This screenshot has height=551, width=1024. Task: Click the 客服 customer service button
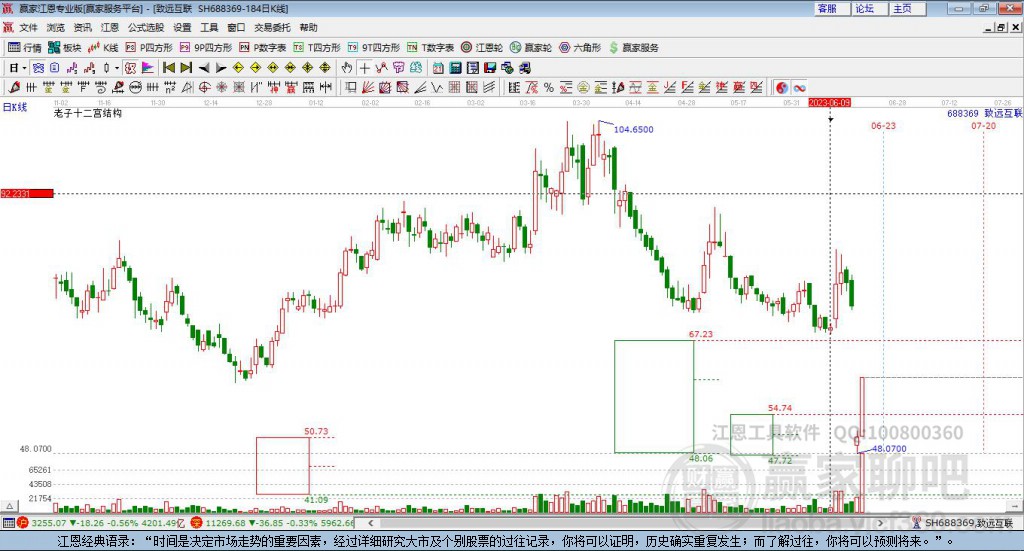pos(831,8)
